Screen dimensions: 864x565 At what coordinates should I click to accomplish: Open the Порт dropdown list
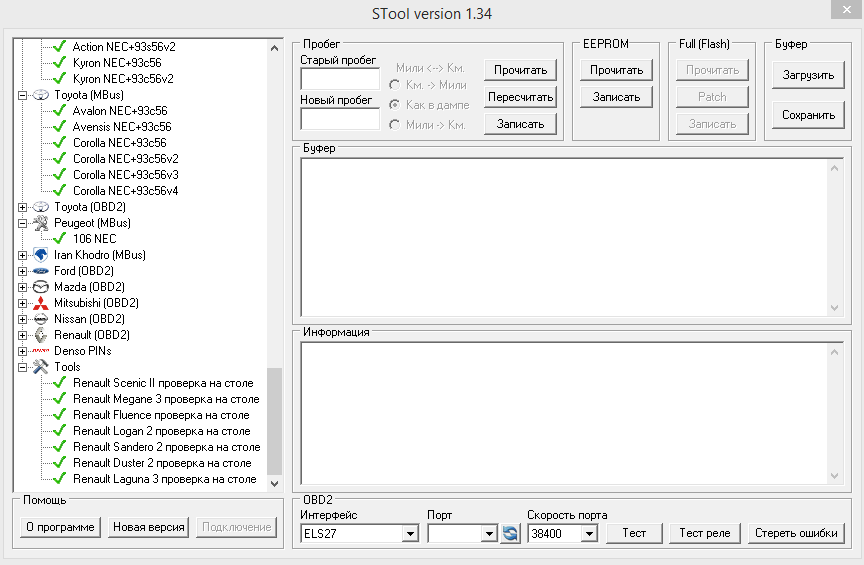[x=489, y=534]
